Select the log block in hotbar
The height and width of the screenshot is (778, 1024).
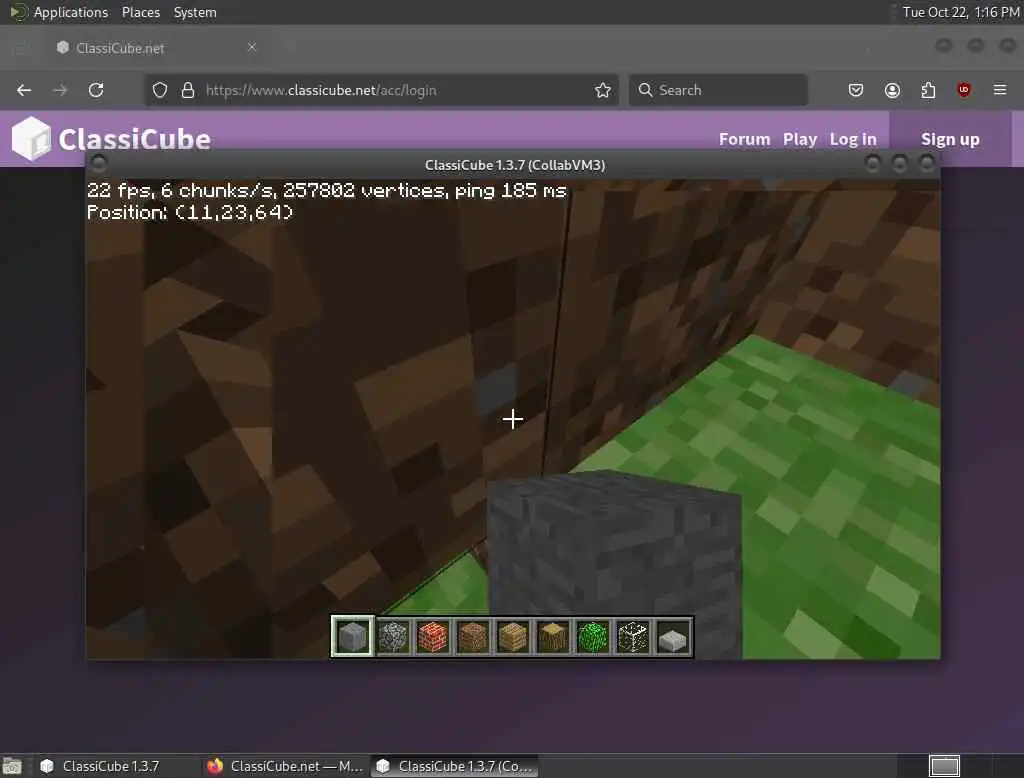coord(552,636)
